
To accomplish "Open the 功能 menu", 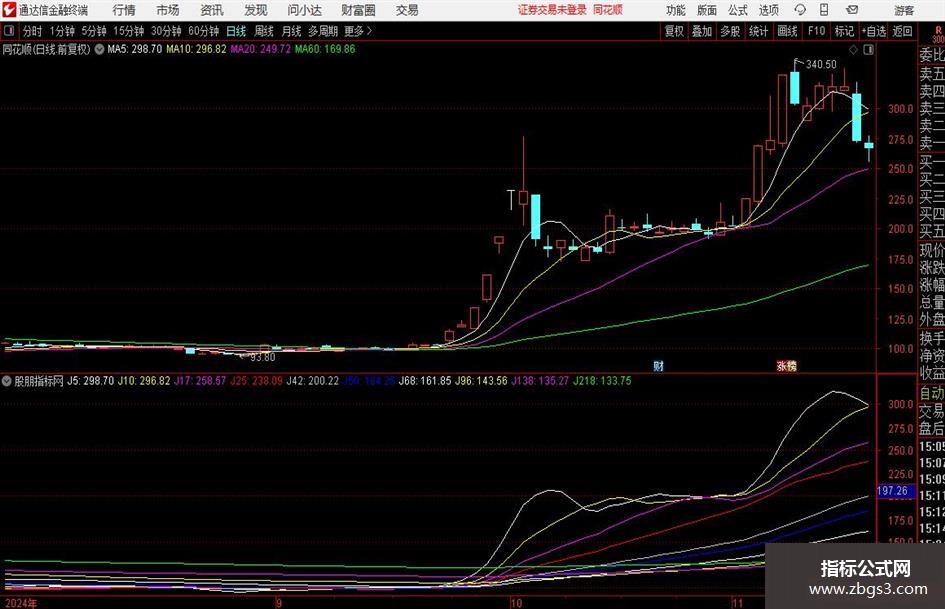I will (676, 10).
